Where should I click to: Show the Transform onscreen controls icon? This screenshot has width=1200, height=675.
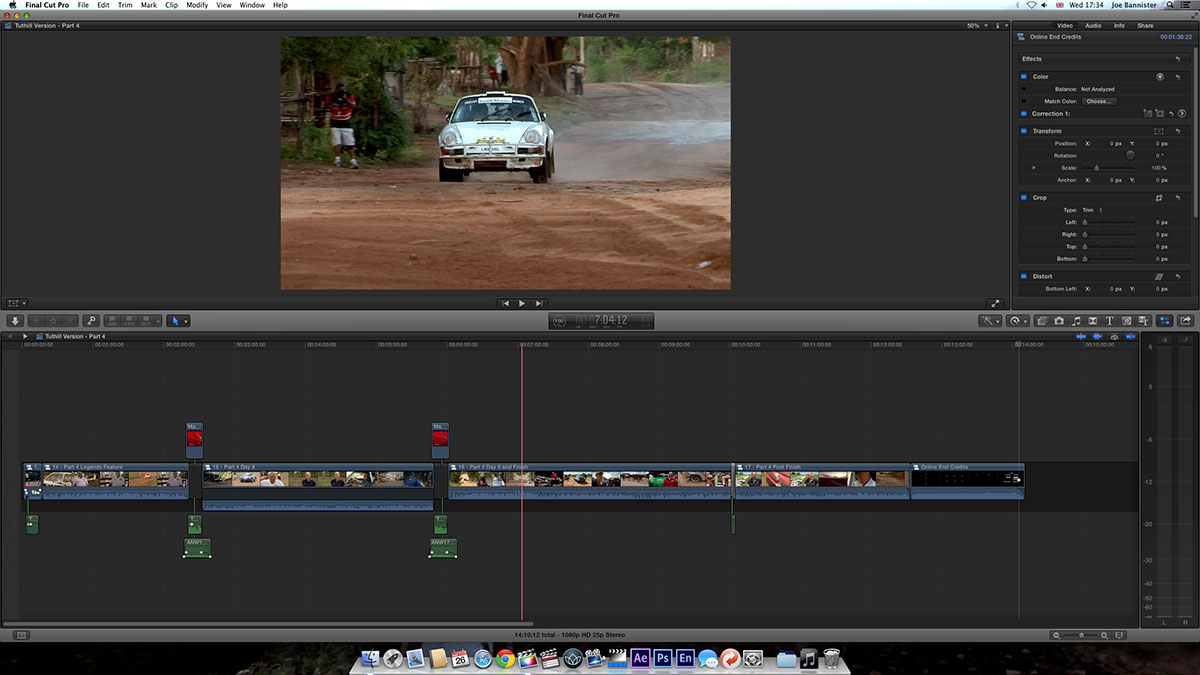pos(1159,131)
